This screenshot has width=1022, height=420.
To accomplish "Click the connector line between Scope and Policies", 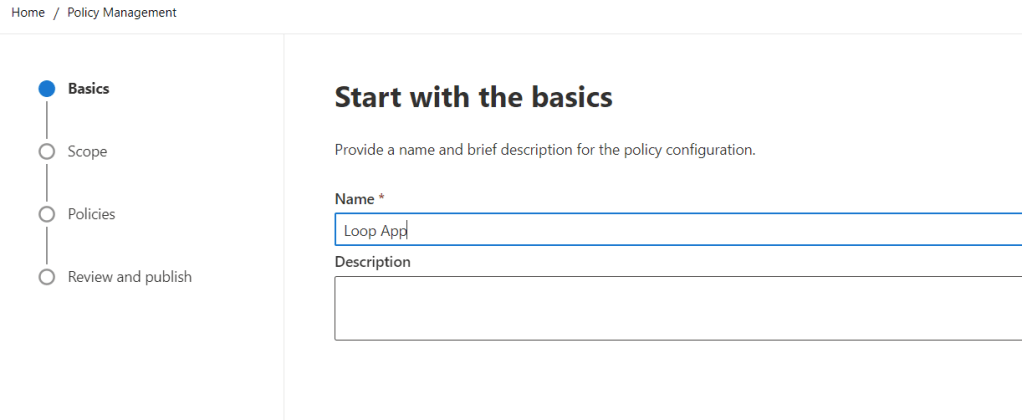I will [46, 183].
